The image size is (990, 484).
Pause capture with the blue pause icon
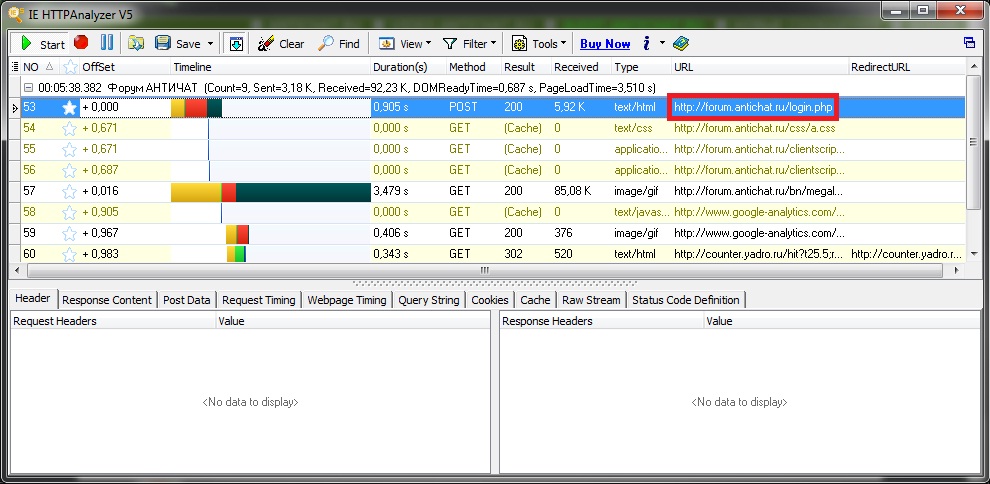point(107,43)
